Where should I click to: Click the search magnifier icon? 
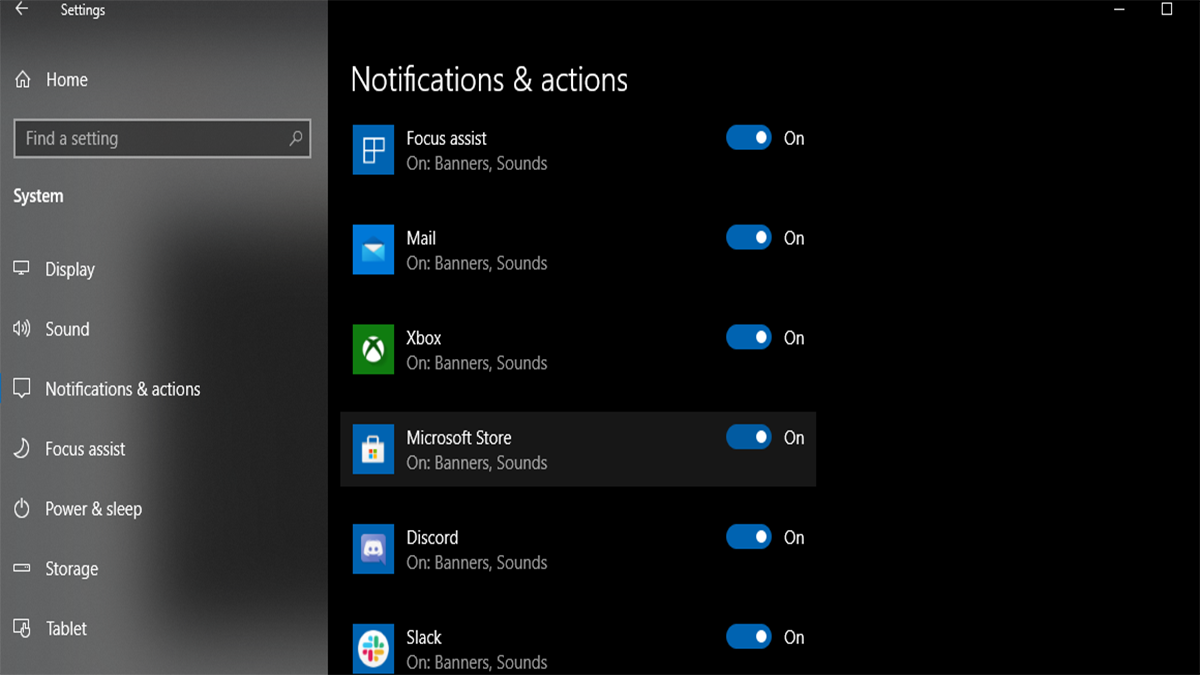295,139
